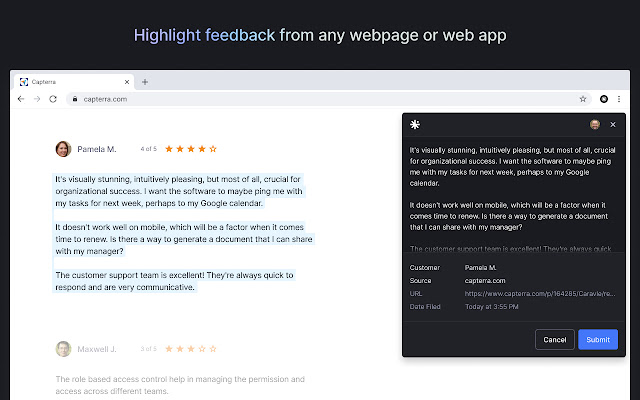The height and width of the screenshot is (400, 640).
Task: Cancel the feedback submission
Action: (x=554, y=339)
